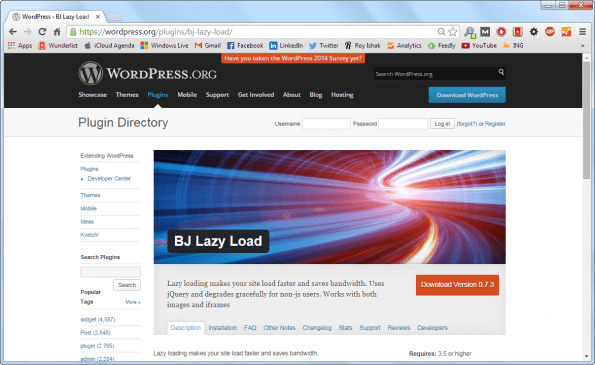
Task: Click the gear extension icon in toolbar
Action: (x=534, y=32)
